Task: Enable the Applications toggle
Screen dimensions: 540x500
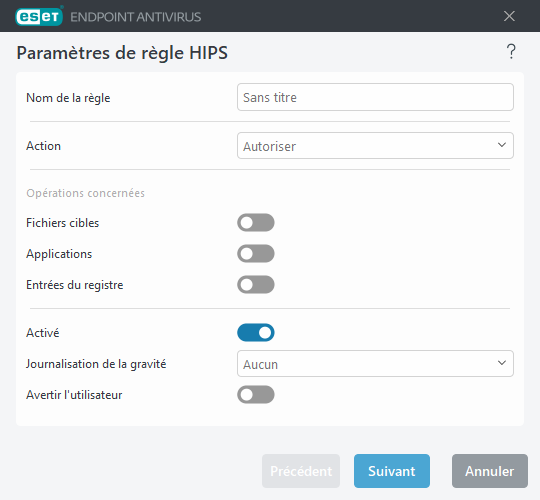Action: pyautogui.click(x=256, y=253)
